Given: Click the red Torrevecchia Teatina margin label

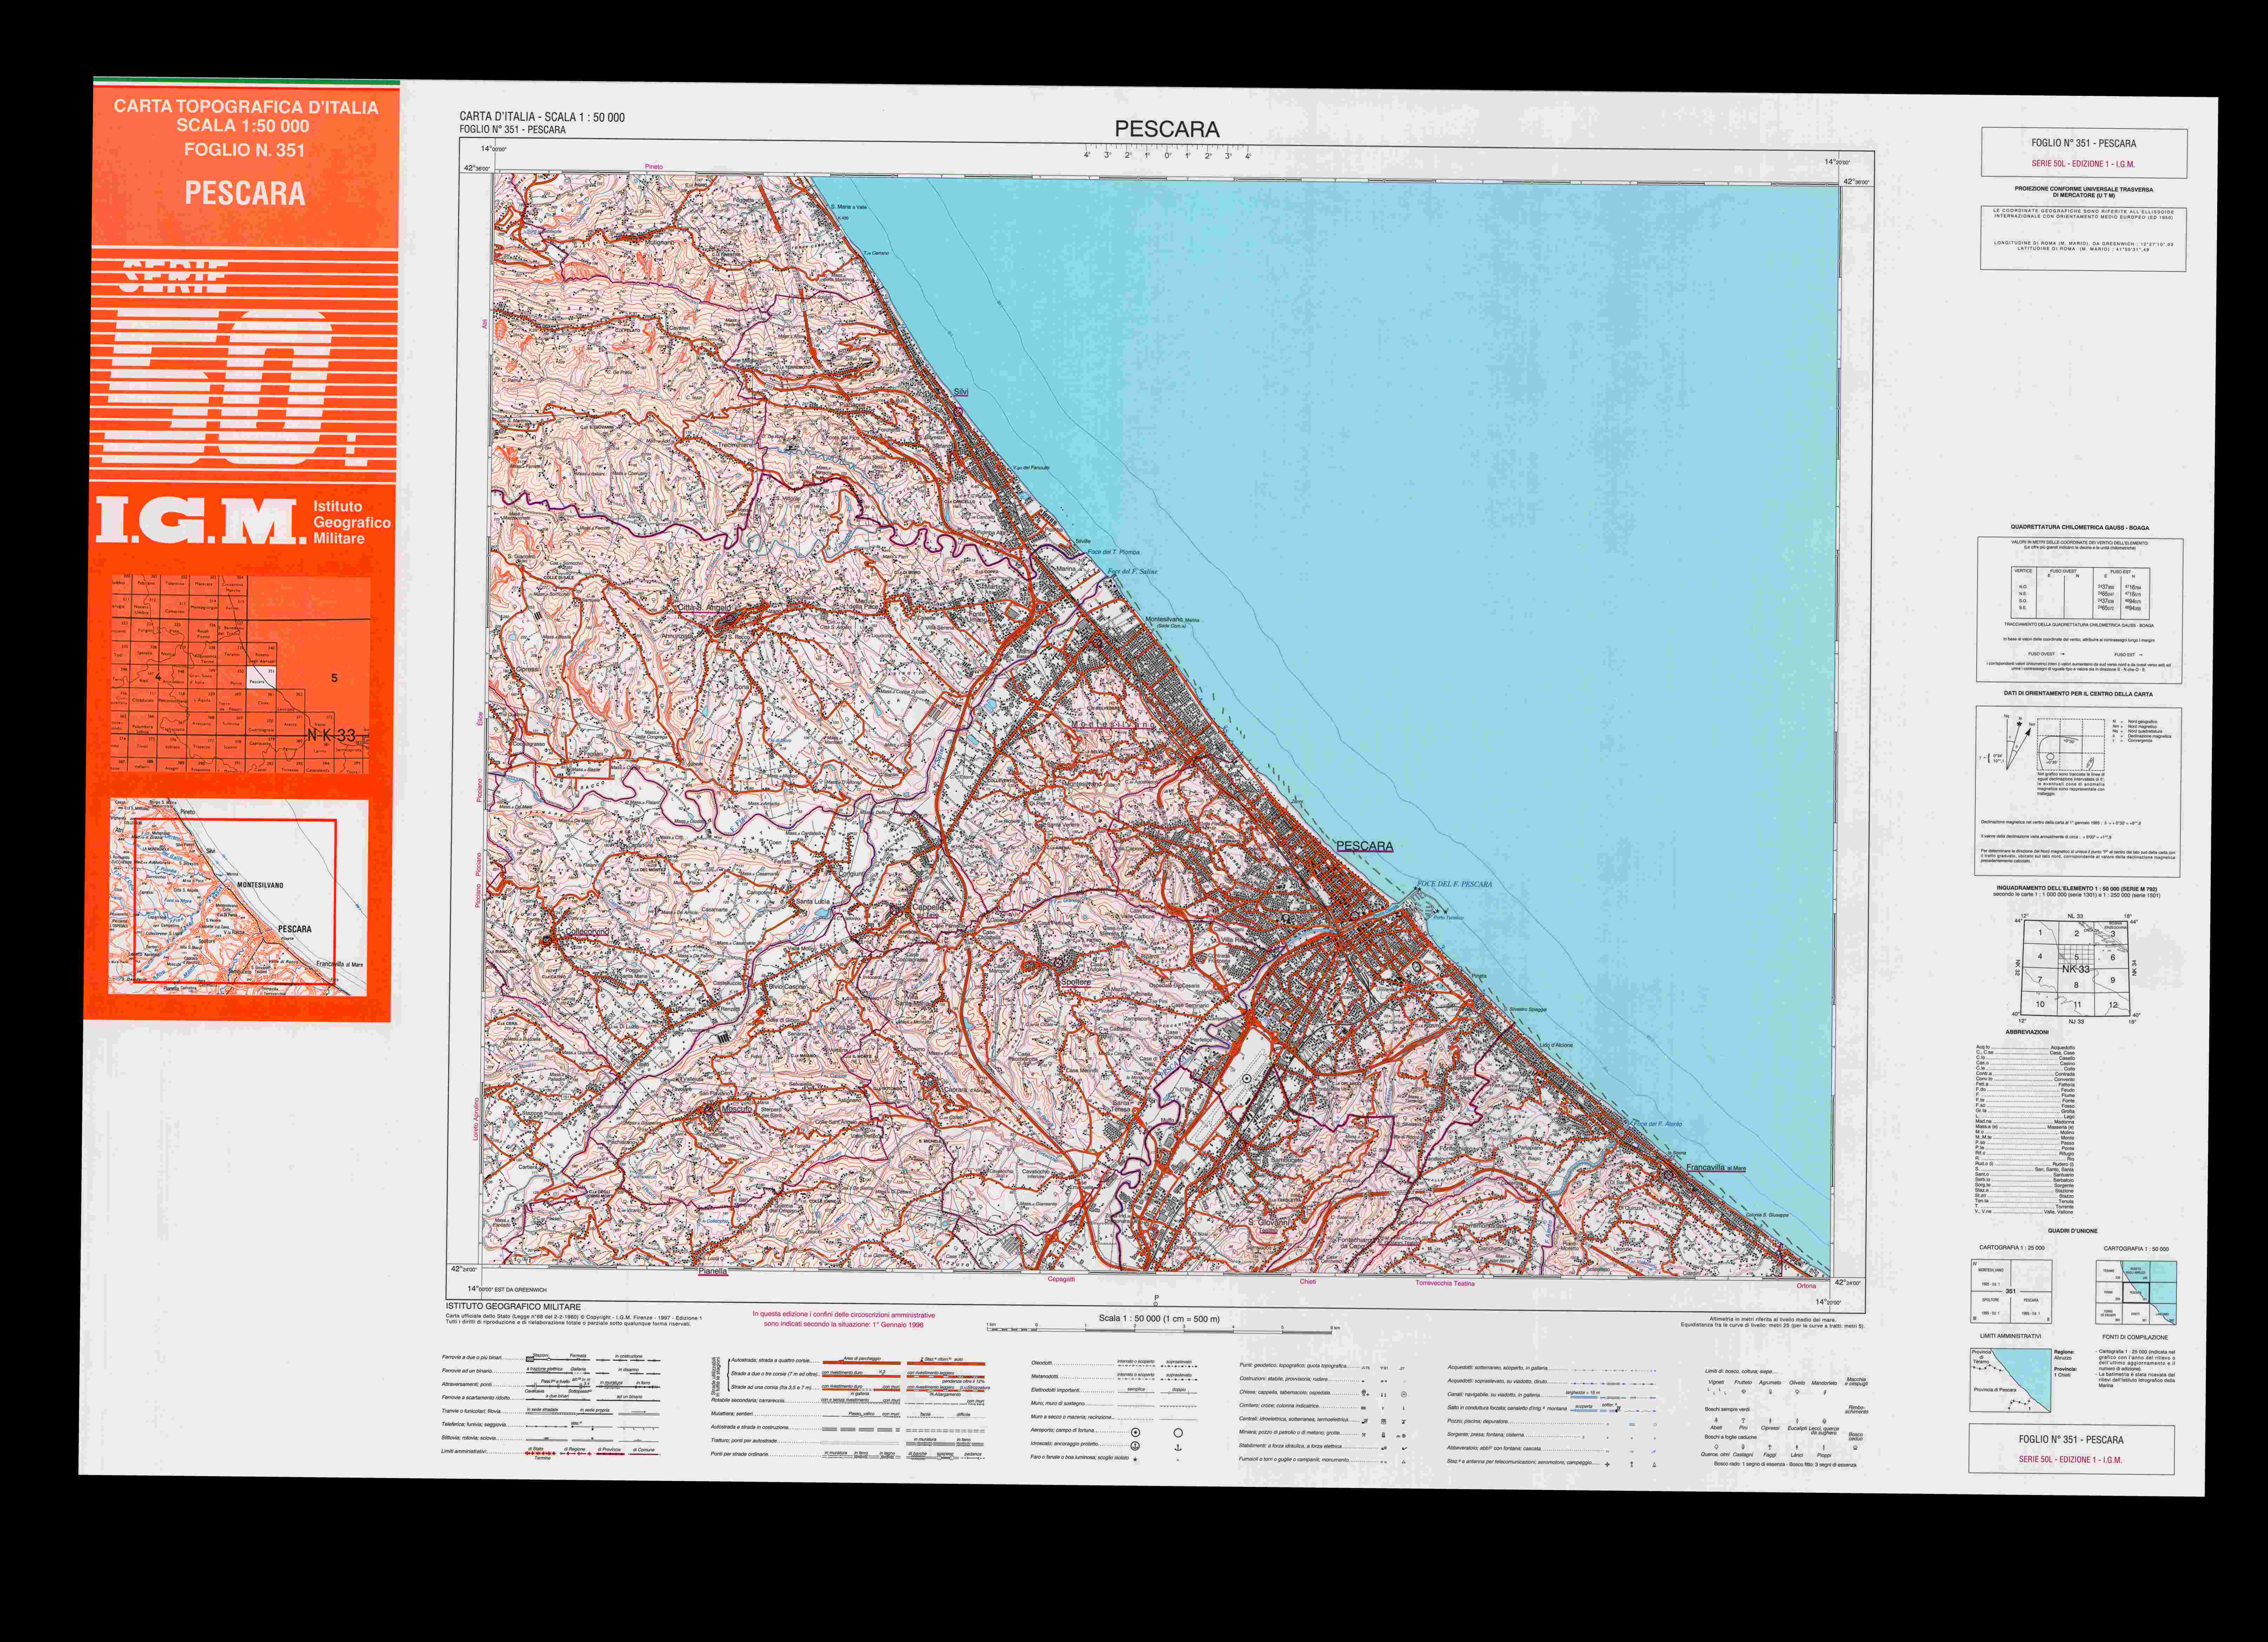Looking at the screenshot, I should click(x=1445, y=1283).
